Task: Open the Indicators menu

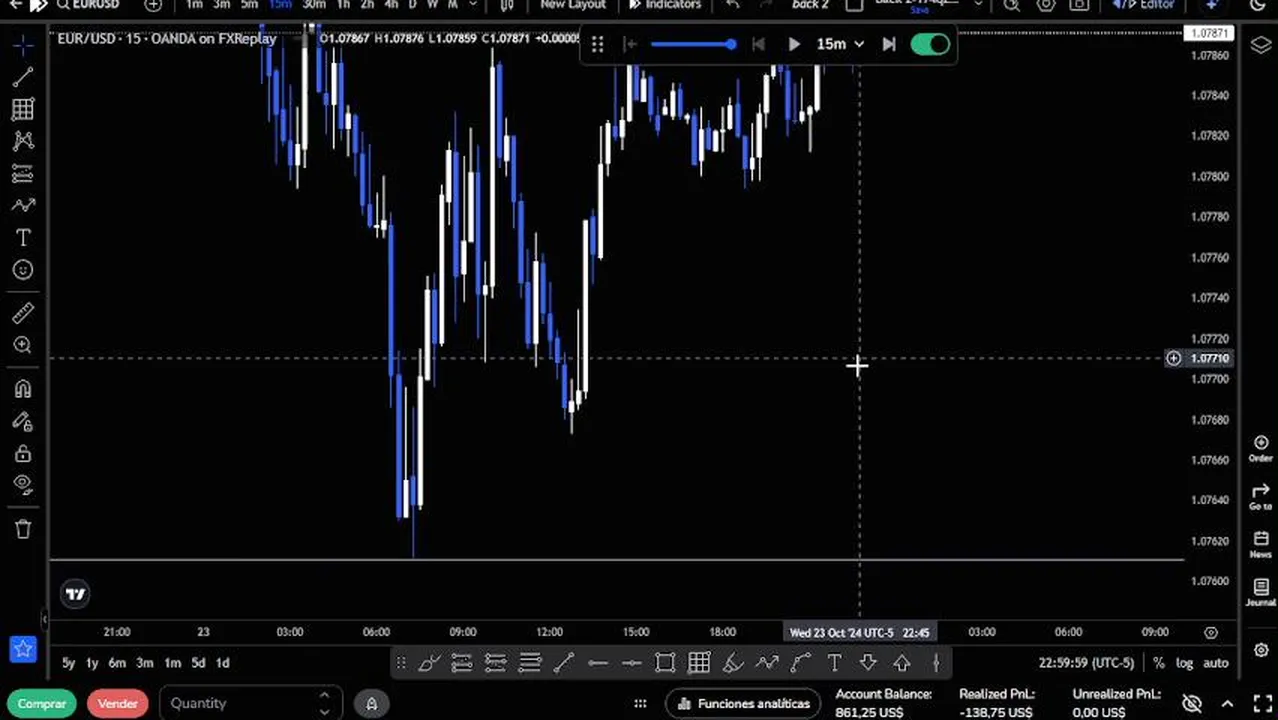Action: [x=665, y=5]
